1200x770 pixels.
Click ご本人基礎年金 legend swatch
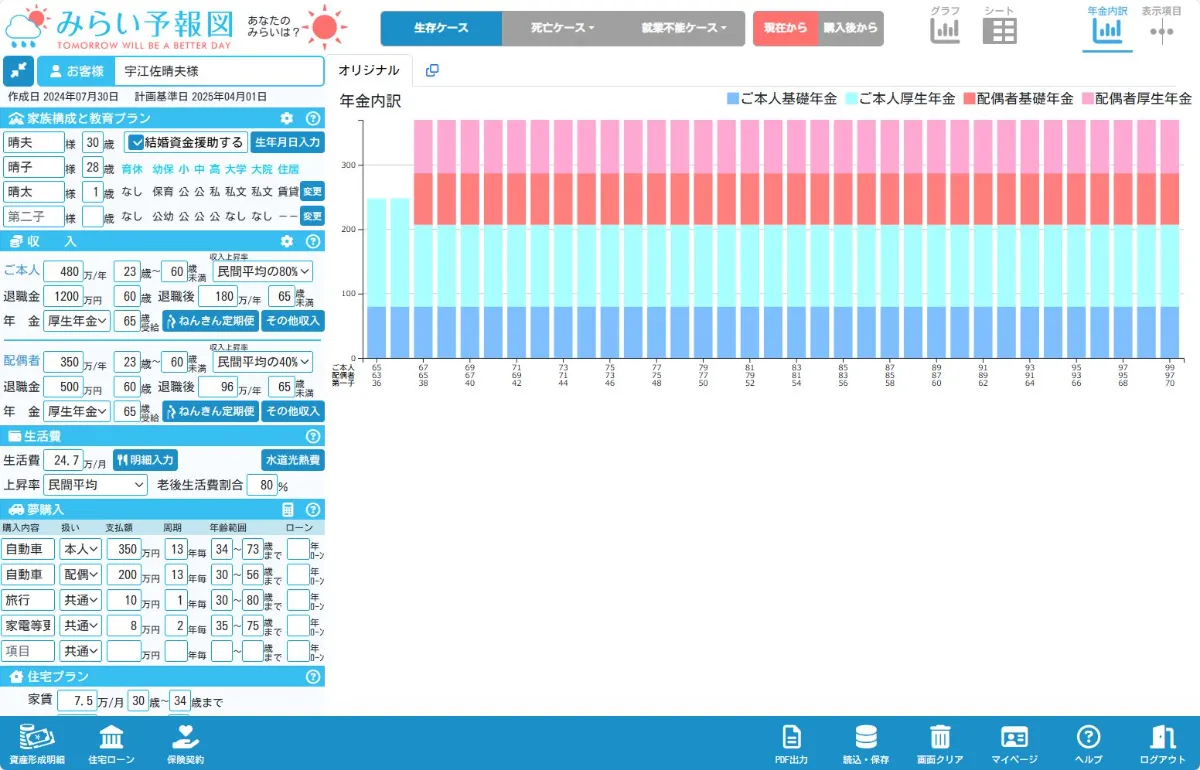[x=733, y=99]
